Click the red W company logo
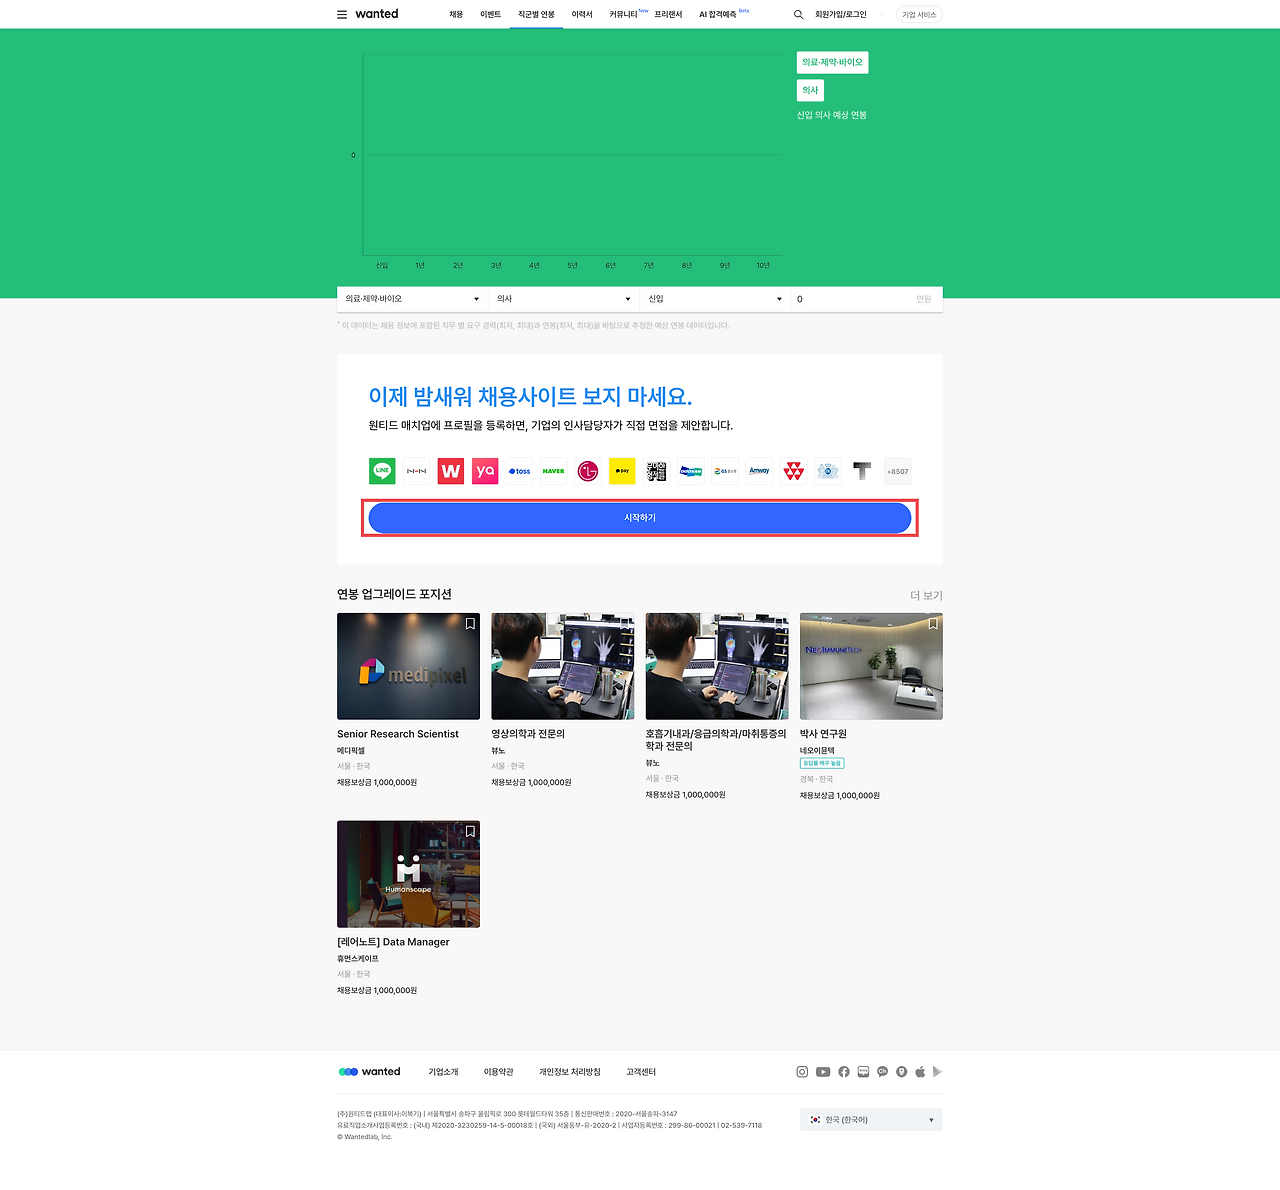The height and width of the screenshot is (1190, 1280). (451, 471)
